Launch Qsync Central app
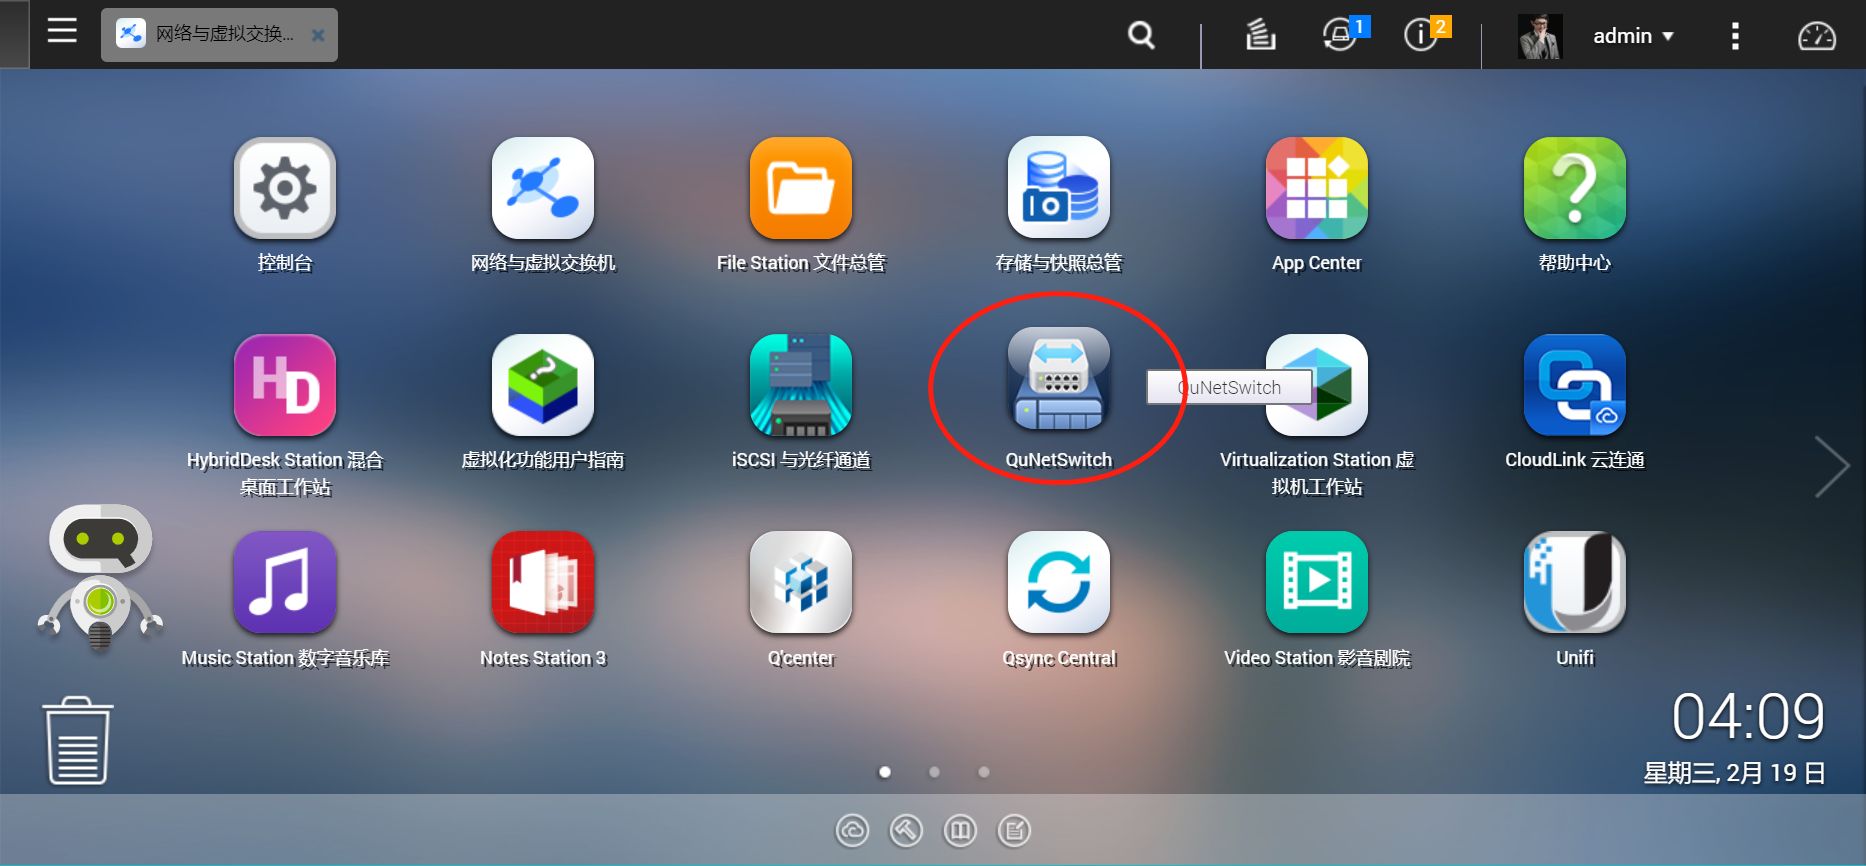 tap(1059, 582)
